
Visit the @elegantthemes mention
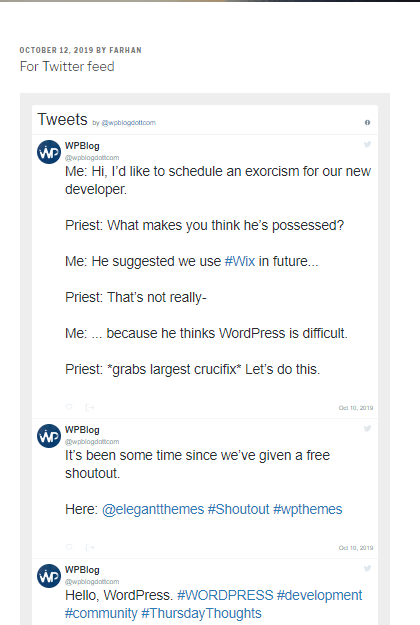[x=153, y=509]
